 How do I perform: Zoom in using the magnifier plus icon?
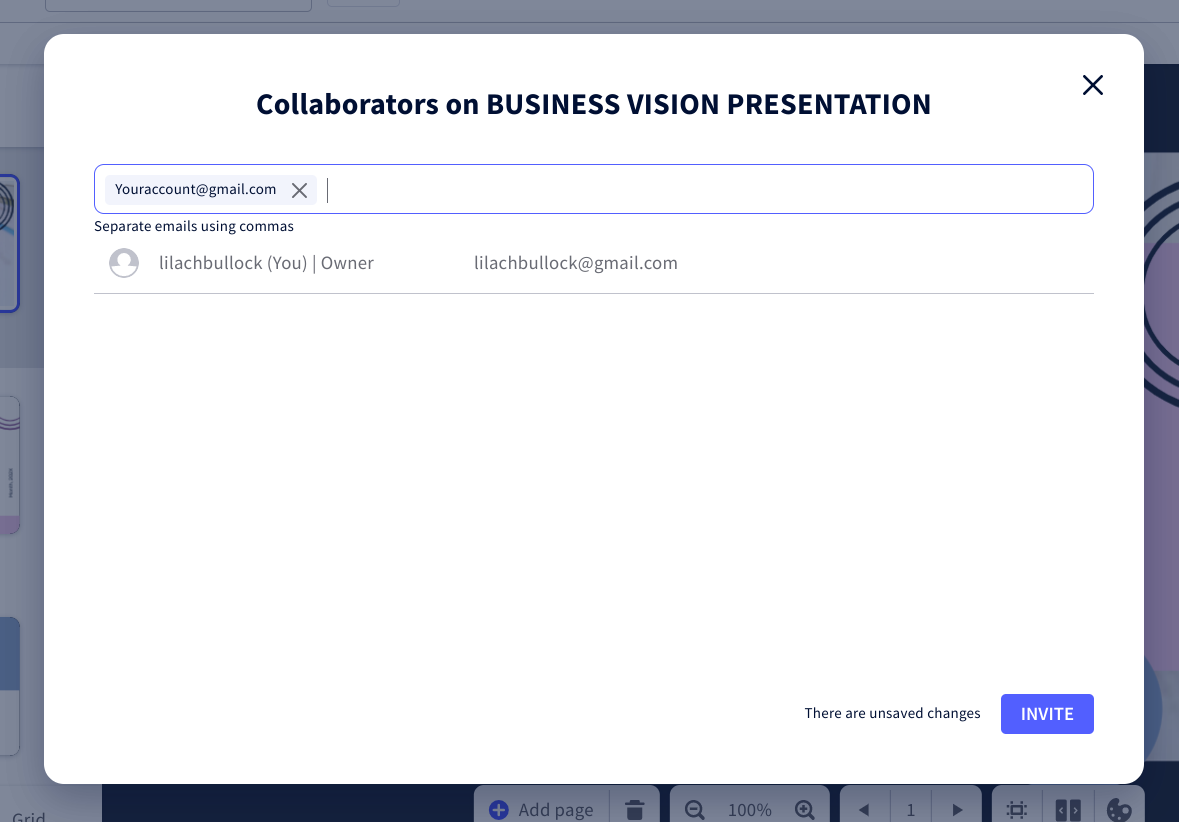805,809
